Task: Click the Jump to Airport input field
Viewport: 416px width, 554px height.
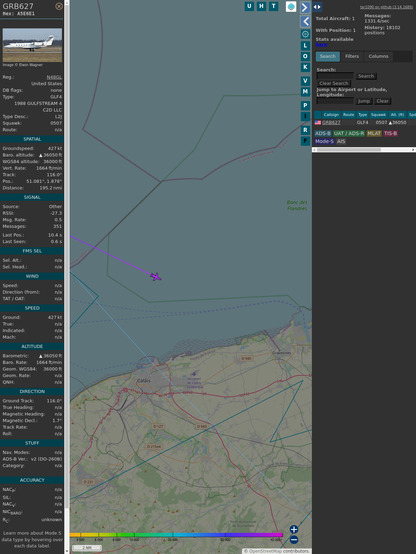Action: click(335, 101)
